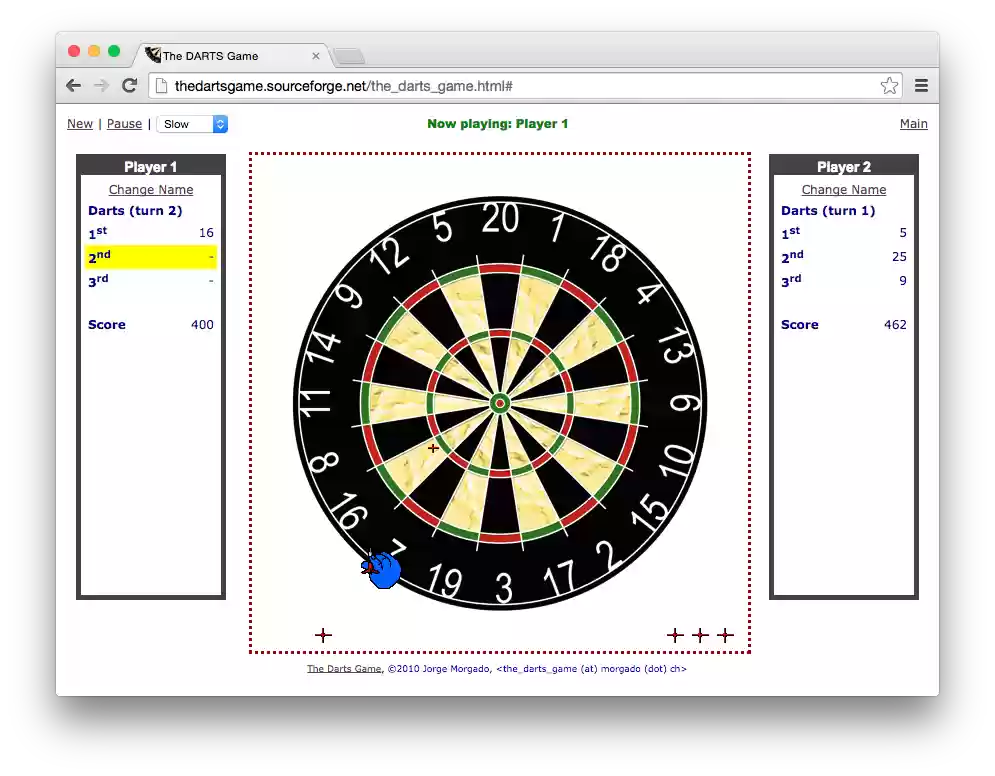Pause the current game
Screen dimensions: 995x776
point(124,124)
